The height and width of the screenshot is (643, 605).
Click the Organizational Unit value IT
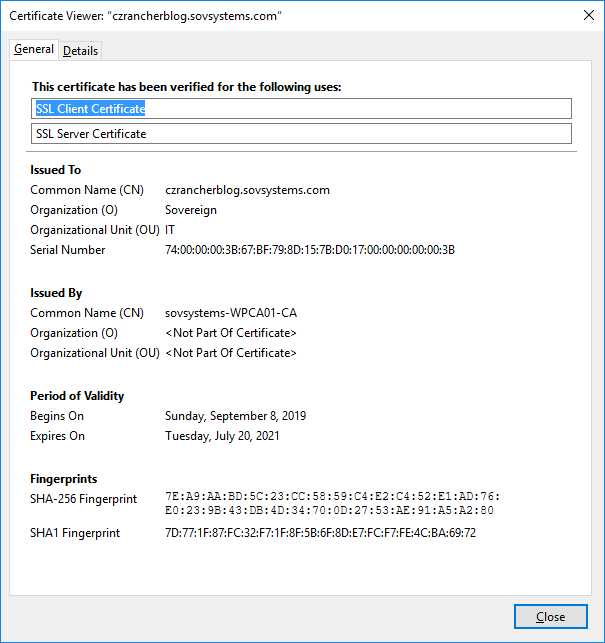[x=170, y=230]
